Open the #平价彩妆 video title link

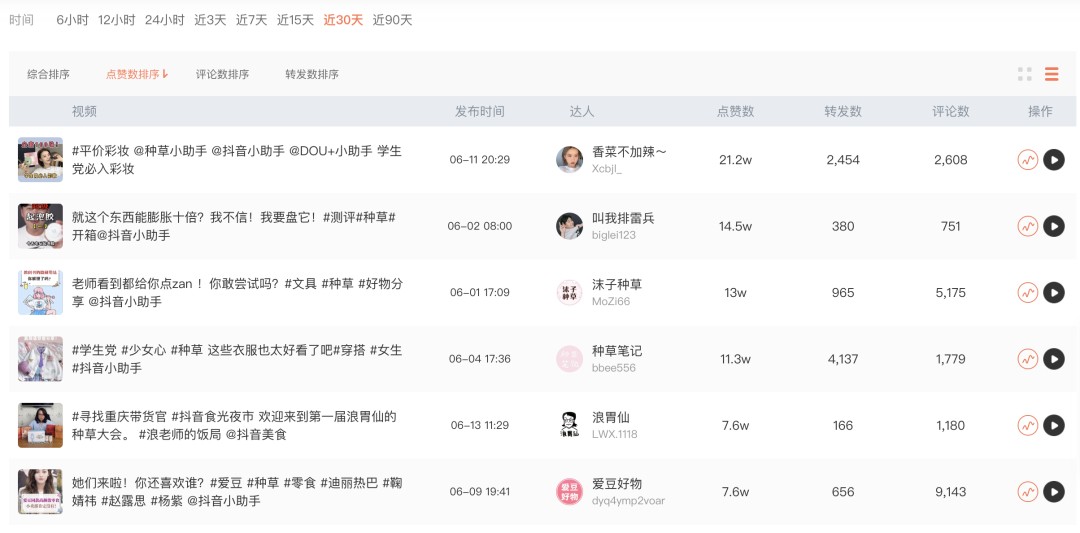[x=237, y=160]
